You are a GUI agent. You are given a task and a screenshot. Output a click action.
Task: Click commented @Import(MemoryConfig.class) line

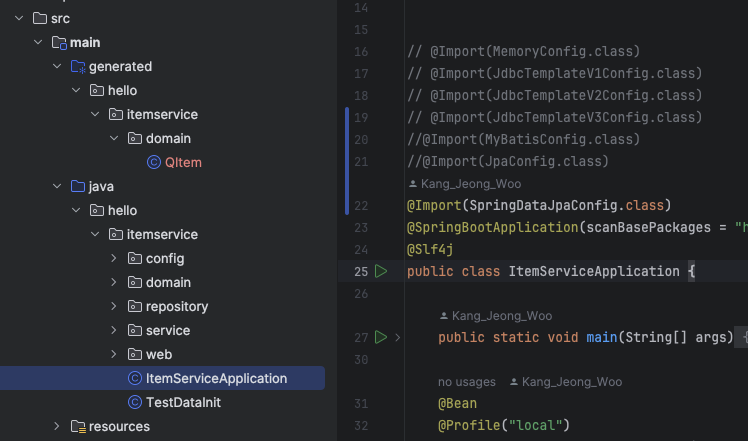[523, 52]
